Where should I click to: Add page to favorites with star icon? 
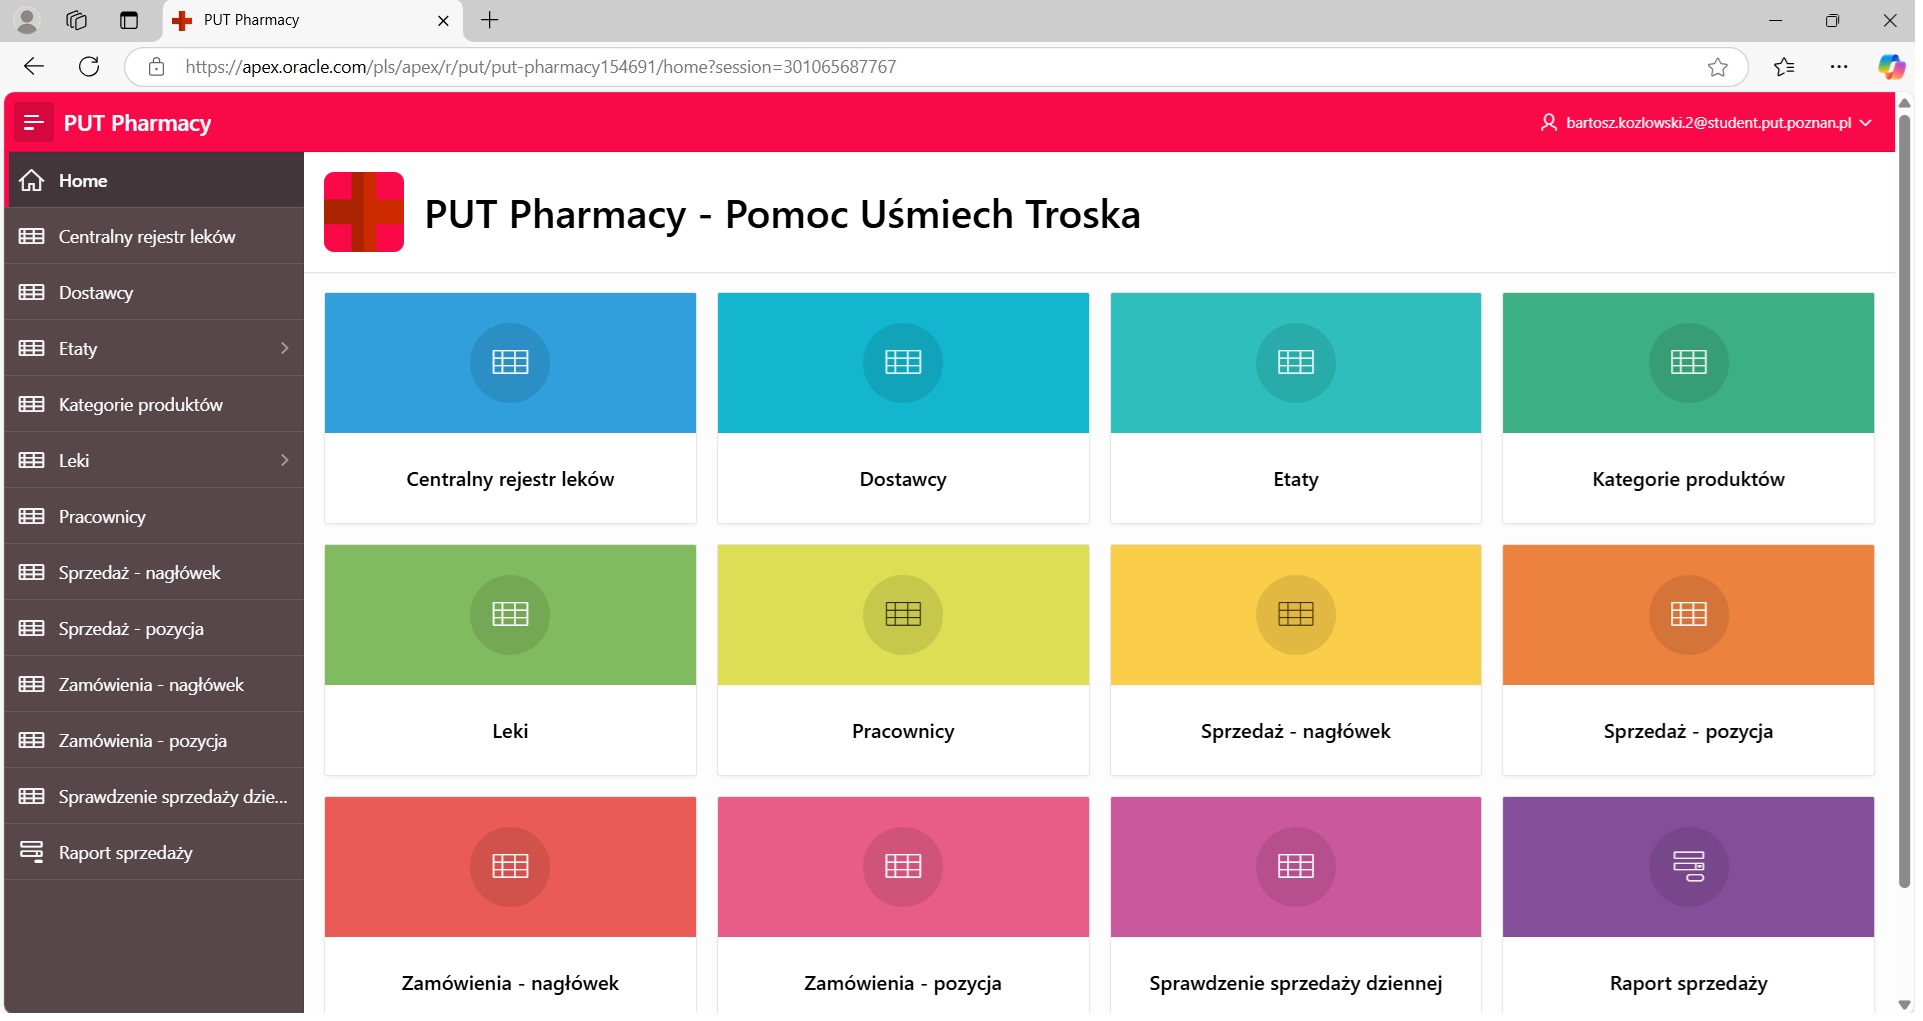[x=1718, y=67]
